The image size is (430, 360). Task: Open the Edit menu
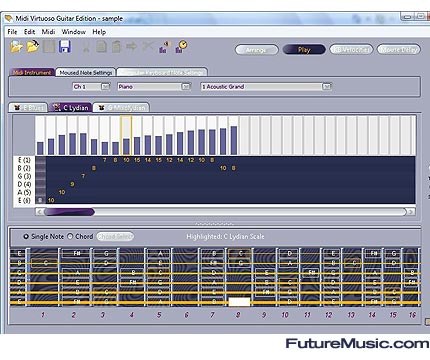click(29, 32)
